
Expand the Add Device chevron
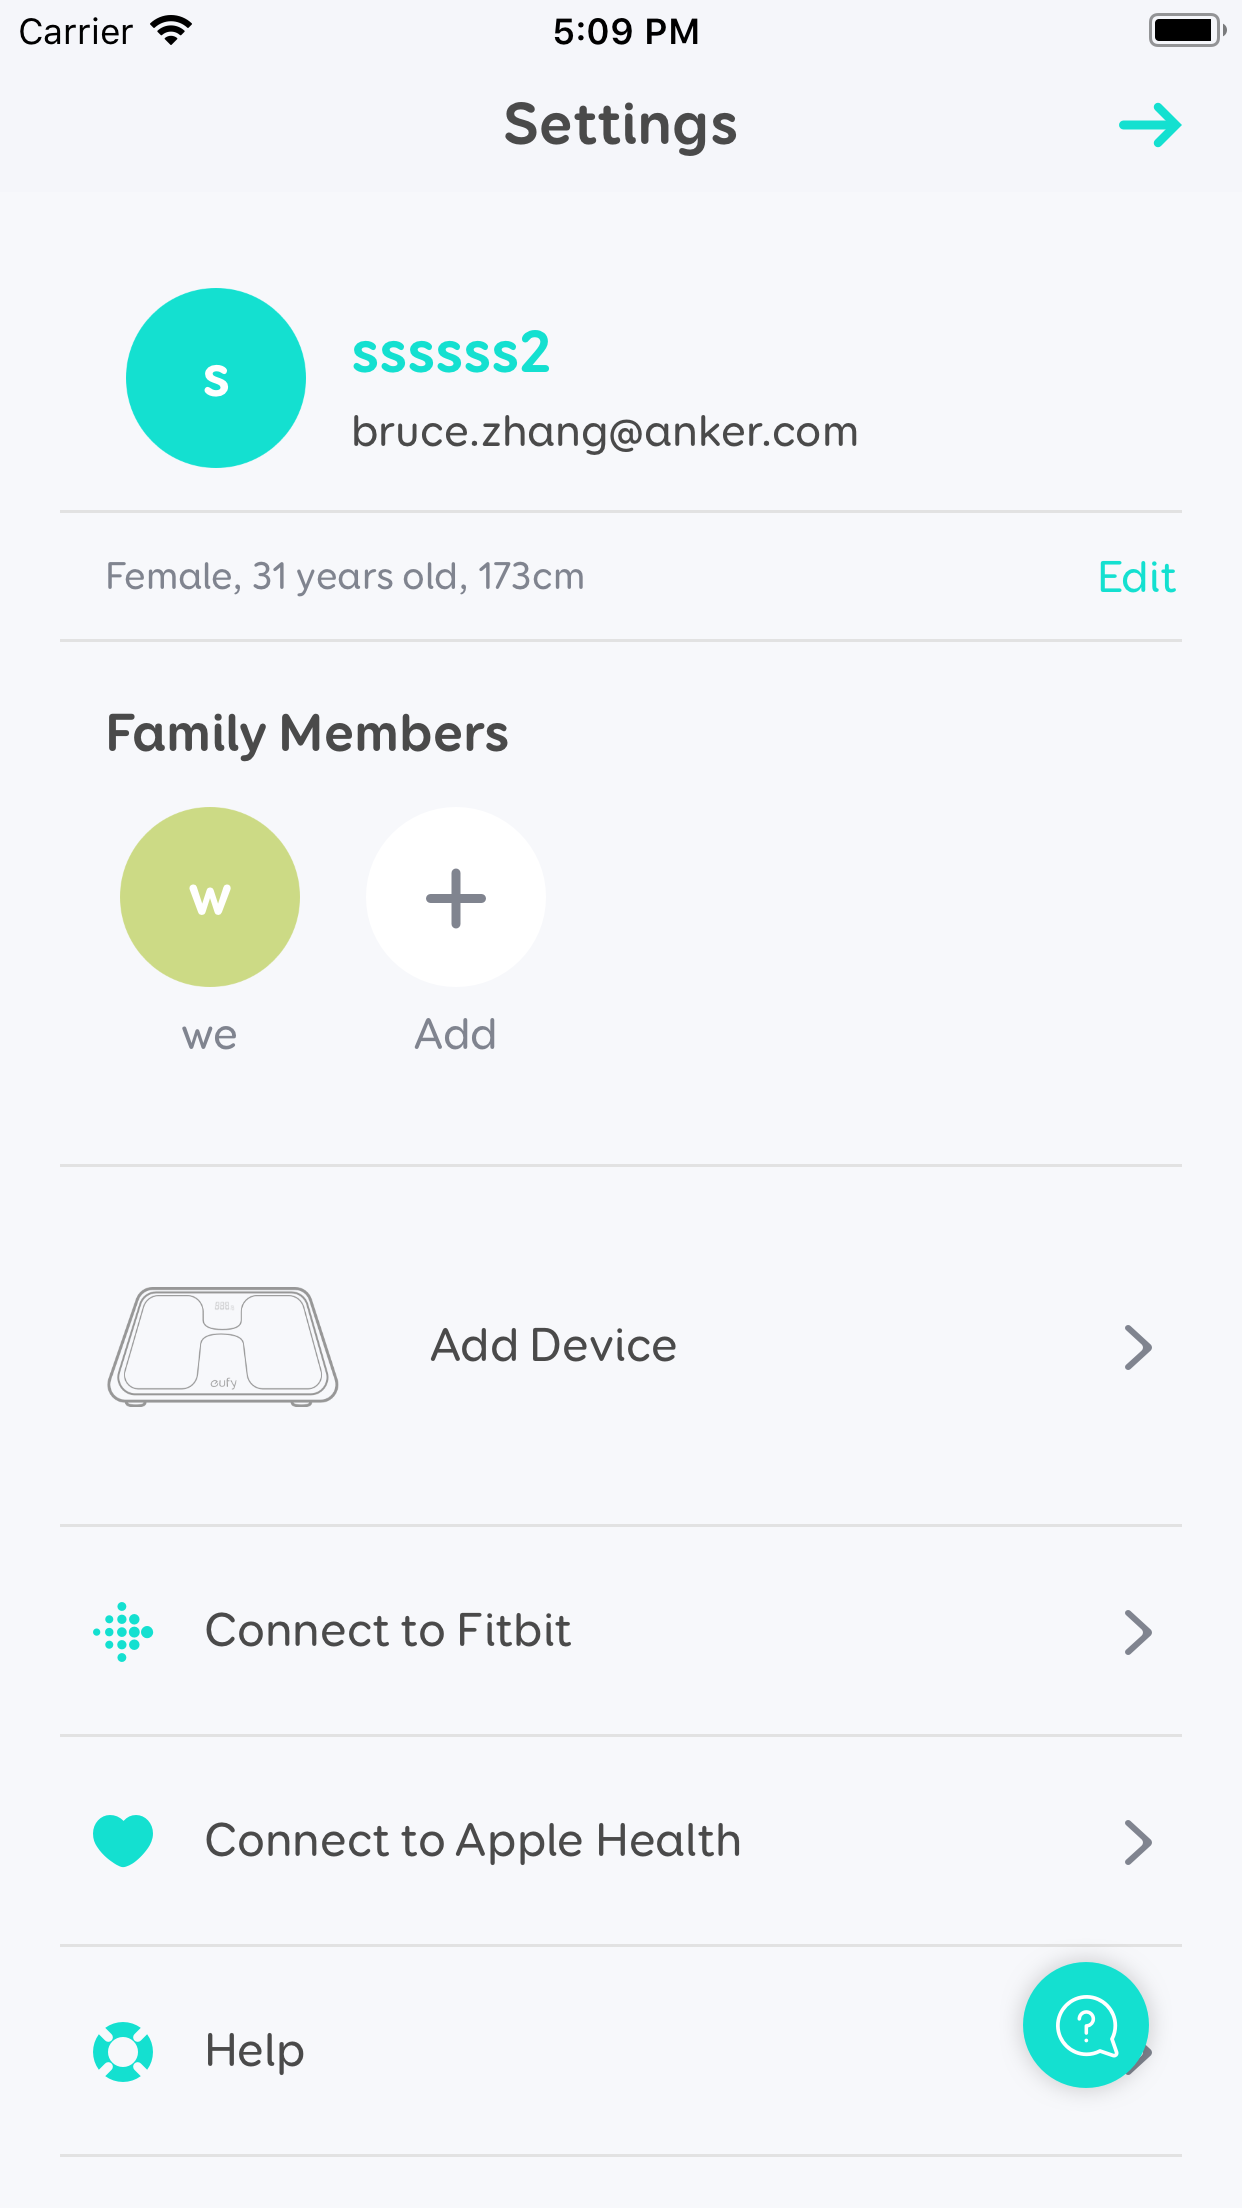point(1138,1347)
